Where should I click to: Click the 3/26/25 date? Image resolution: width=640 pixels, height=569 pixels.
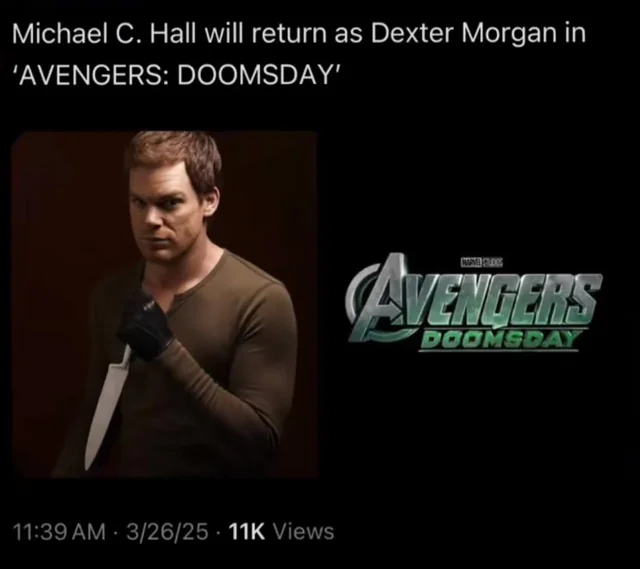point(167,532)
